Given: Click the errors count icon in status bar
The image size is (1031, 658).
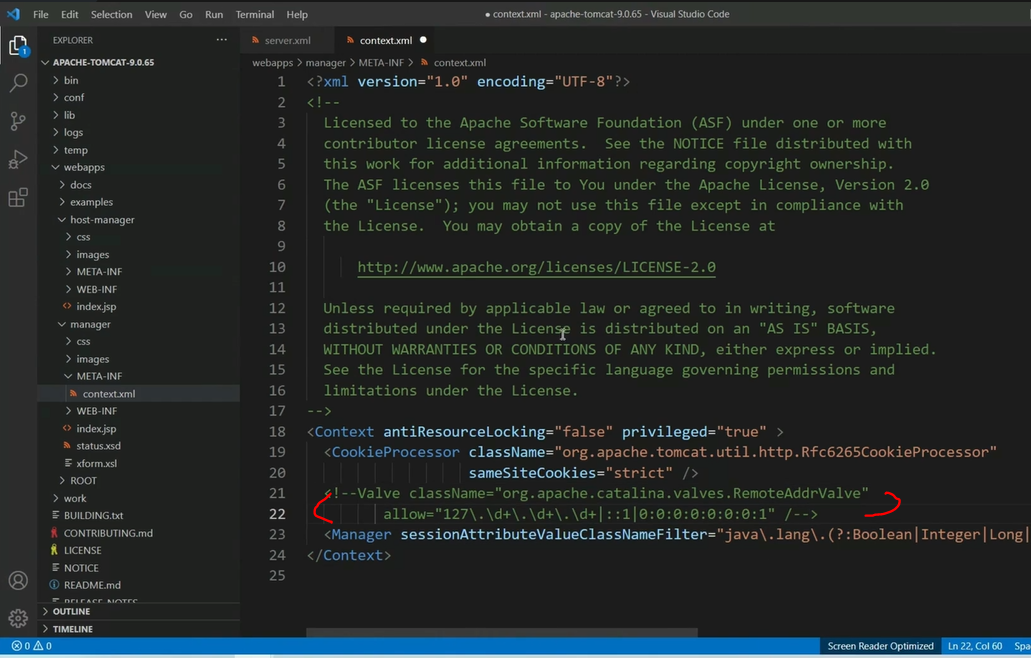Looking at the screenshot, I should 16,646.
